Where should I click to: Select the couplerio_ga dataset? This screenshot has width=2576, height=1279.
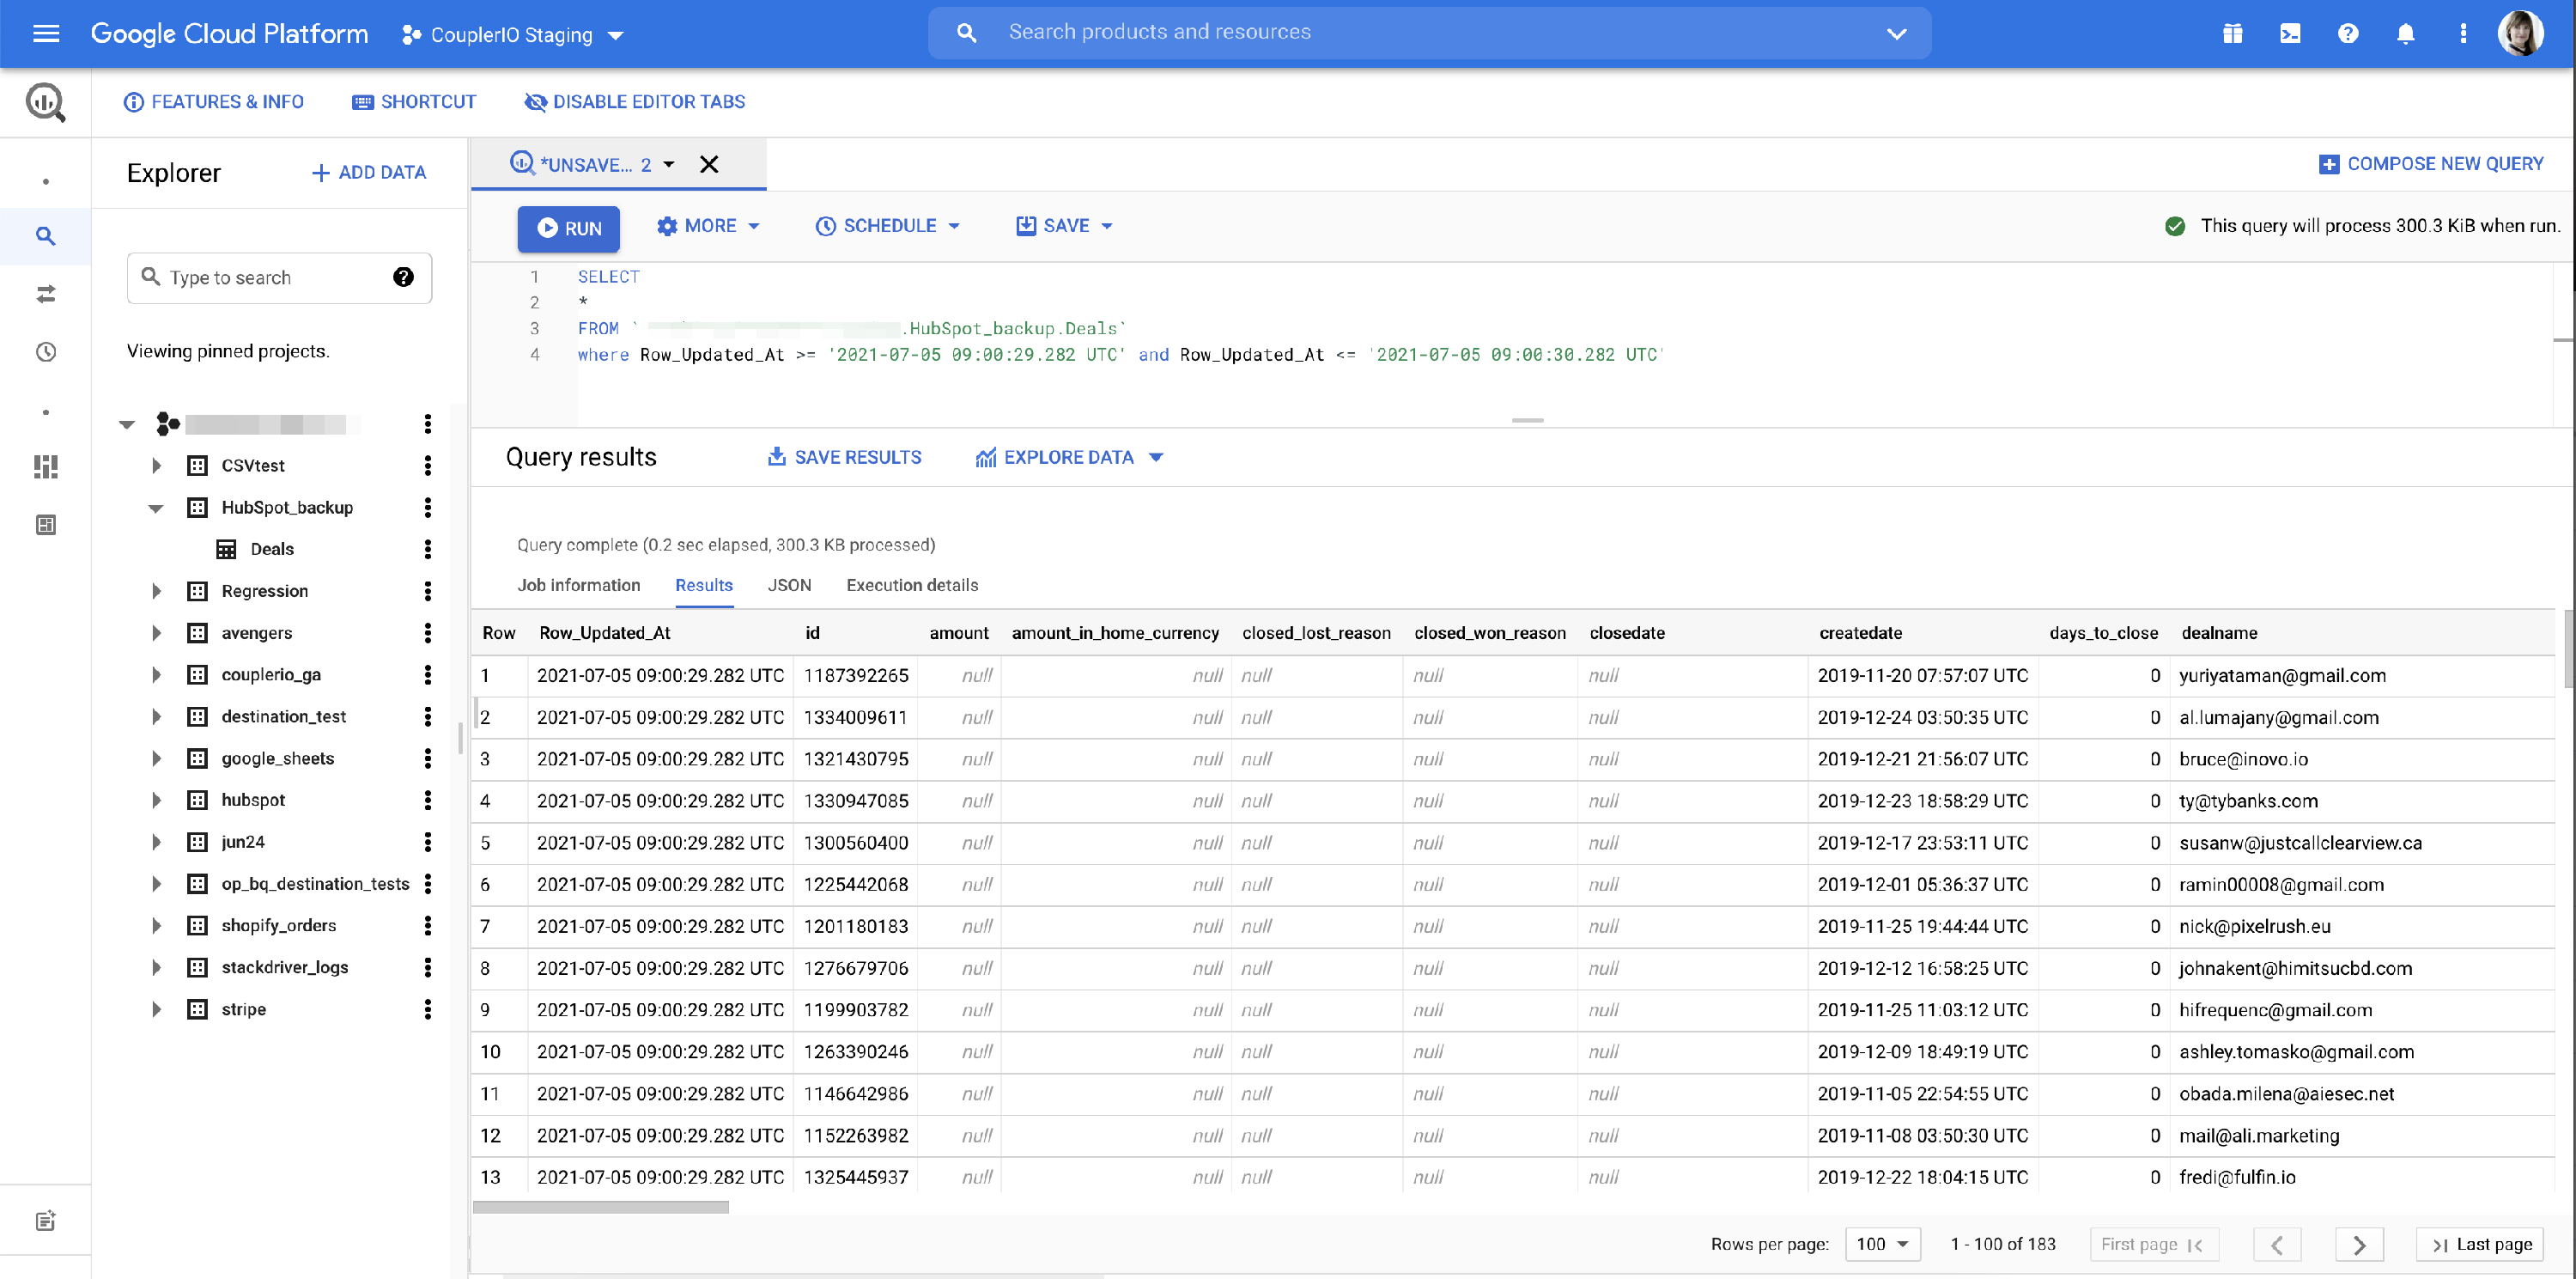point(271,675)
